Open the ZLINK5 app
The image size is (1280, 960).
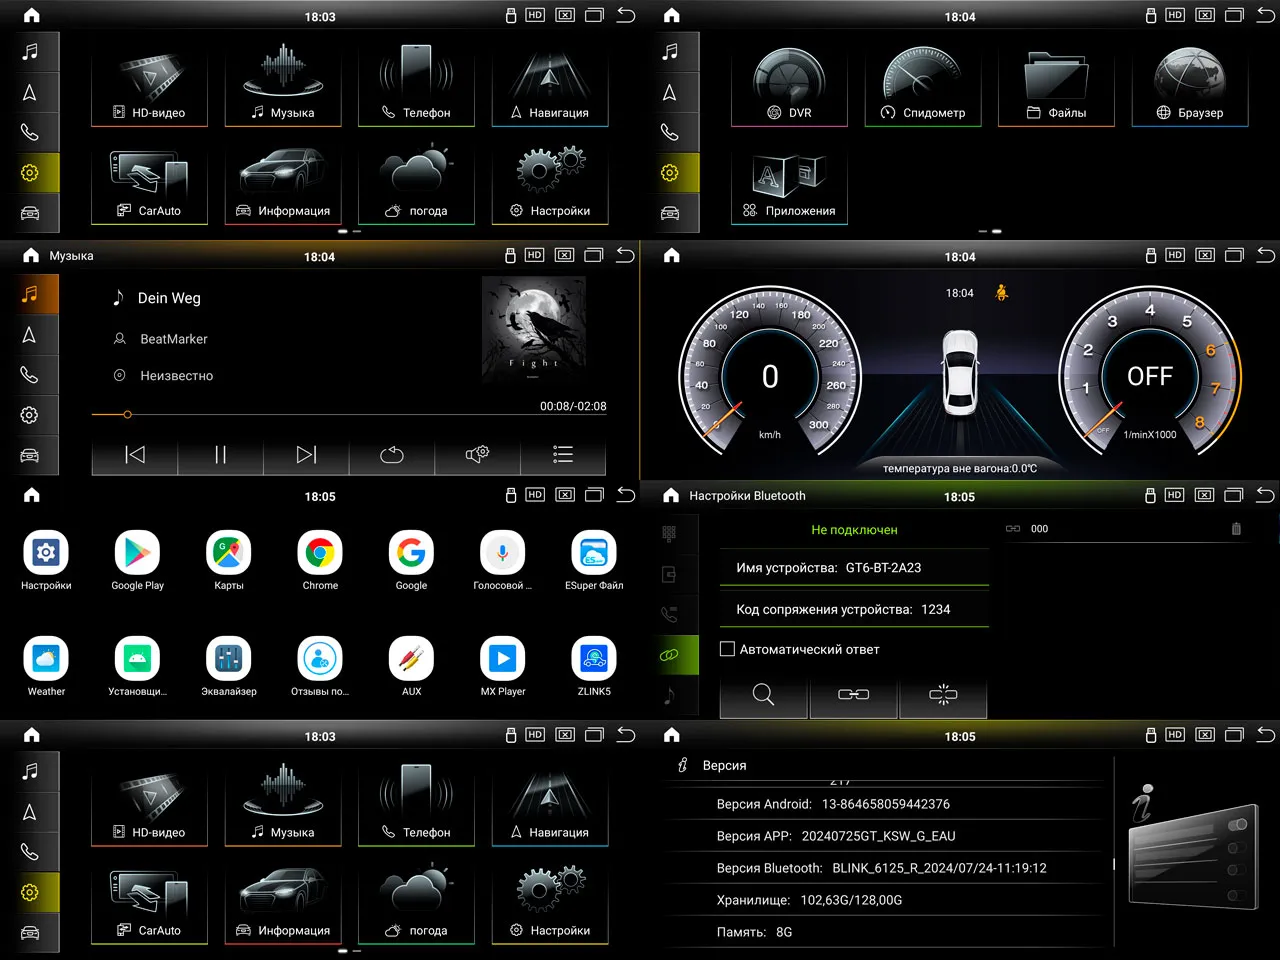click(x=594, y=660)
